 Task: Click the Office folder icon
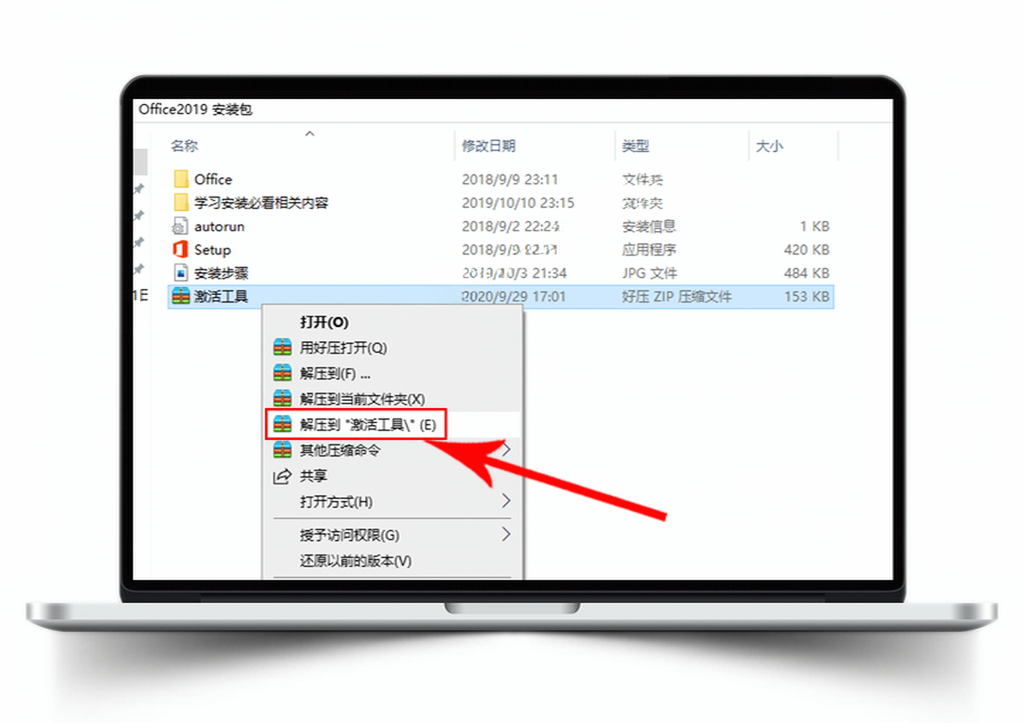coord(181,179)
